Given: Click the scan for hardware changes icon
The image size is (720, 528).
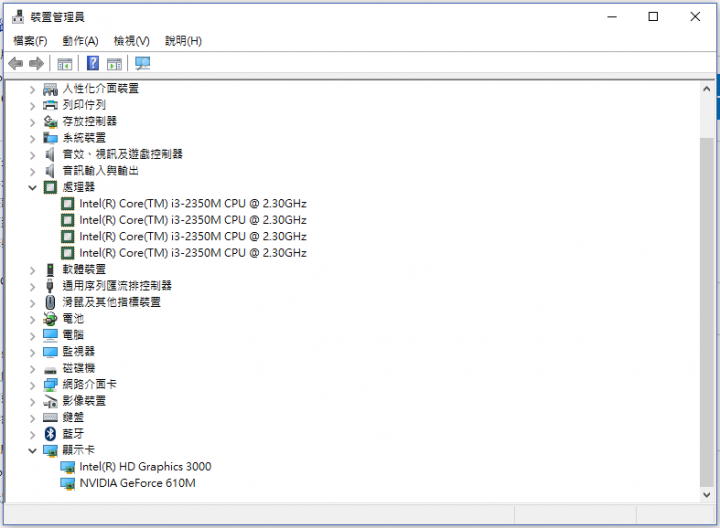Looking at the screenshot, I should (x=142, y=63).
